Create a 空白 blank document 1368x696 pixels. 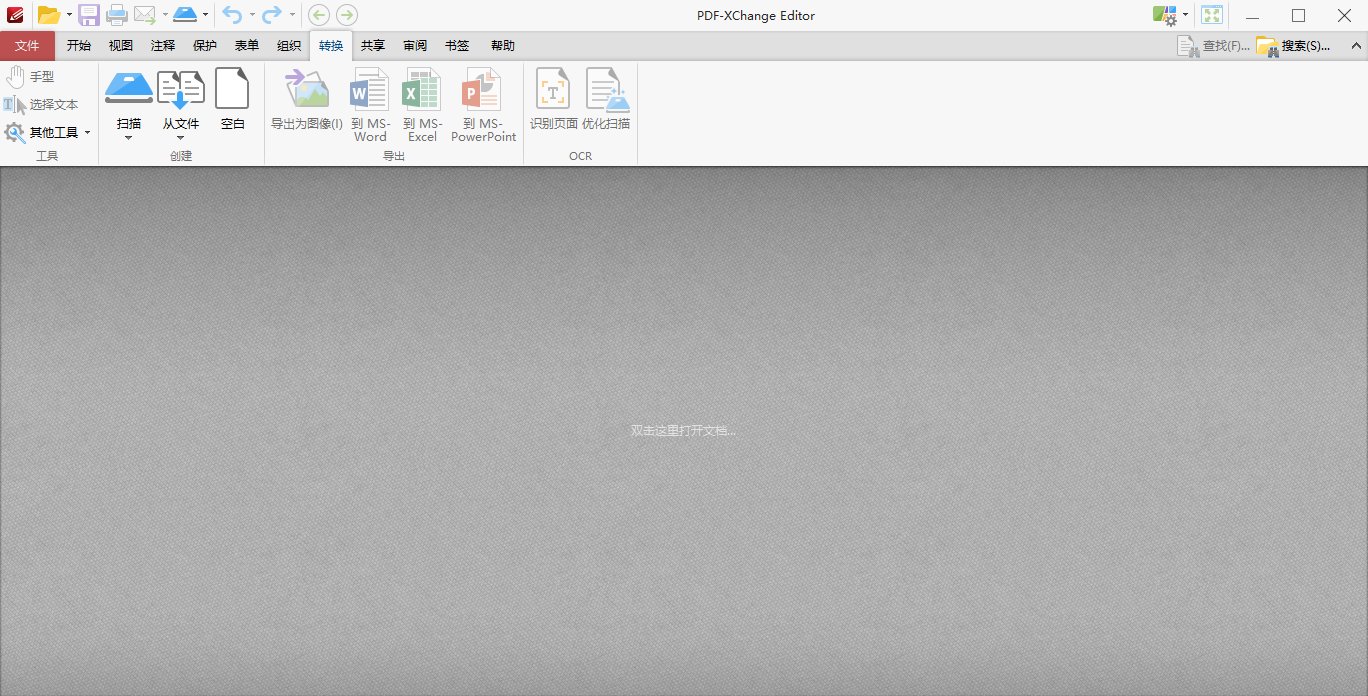[233, 98]
